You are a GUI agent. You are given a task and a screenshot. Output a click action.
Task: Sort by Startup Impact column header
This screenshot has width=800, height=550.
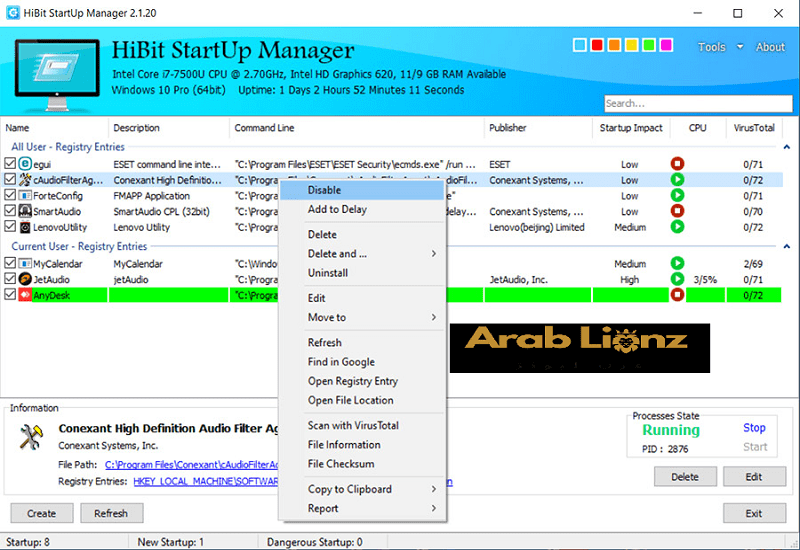click(631, 128)
